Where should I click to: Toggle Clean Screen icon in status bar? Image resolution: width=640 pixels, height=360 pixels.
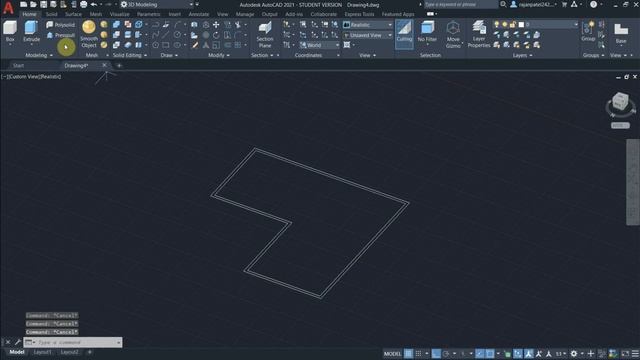coord(625,353)
